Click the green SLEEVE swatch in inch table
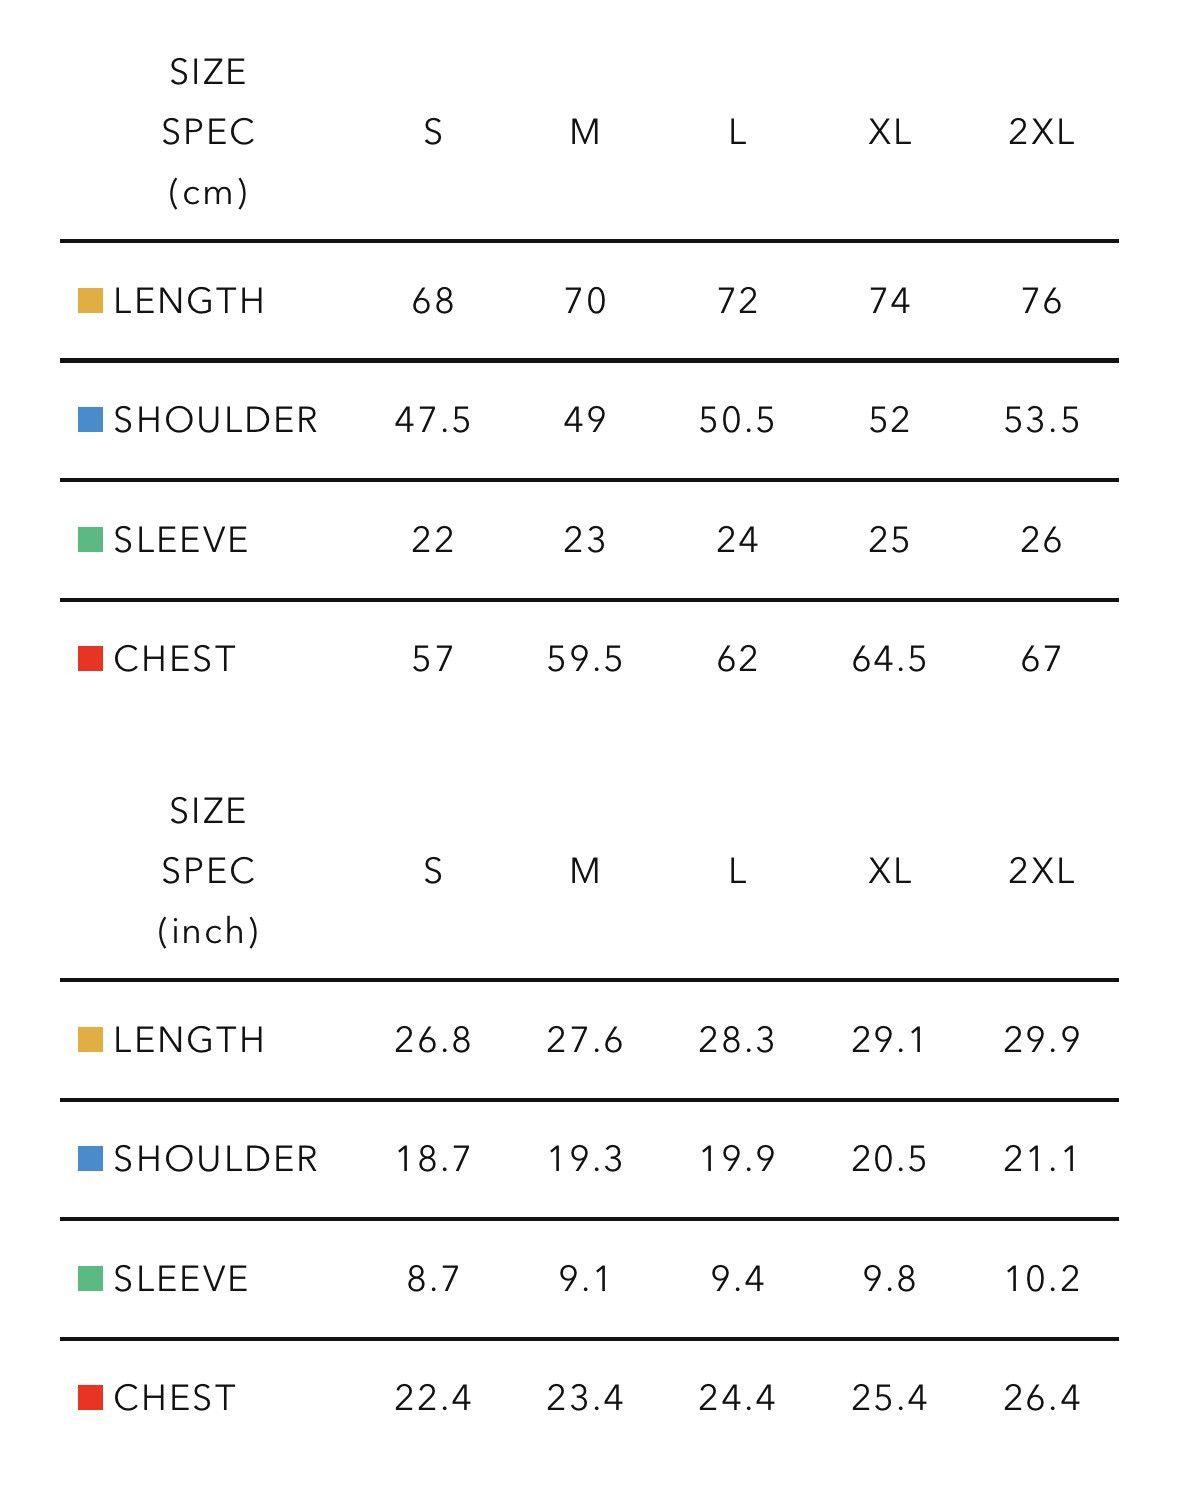1179x1501 pixels. coord(90,1279)
